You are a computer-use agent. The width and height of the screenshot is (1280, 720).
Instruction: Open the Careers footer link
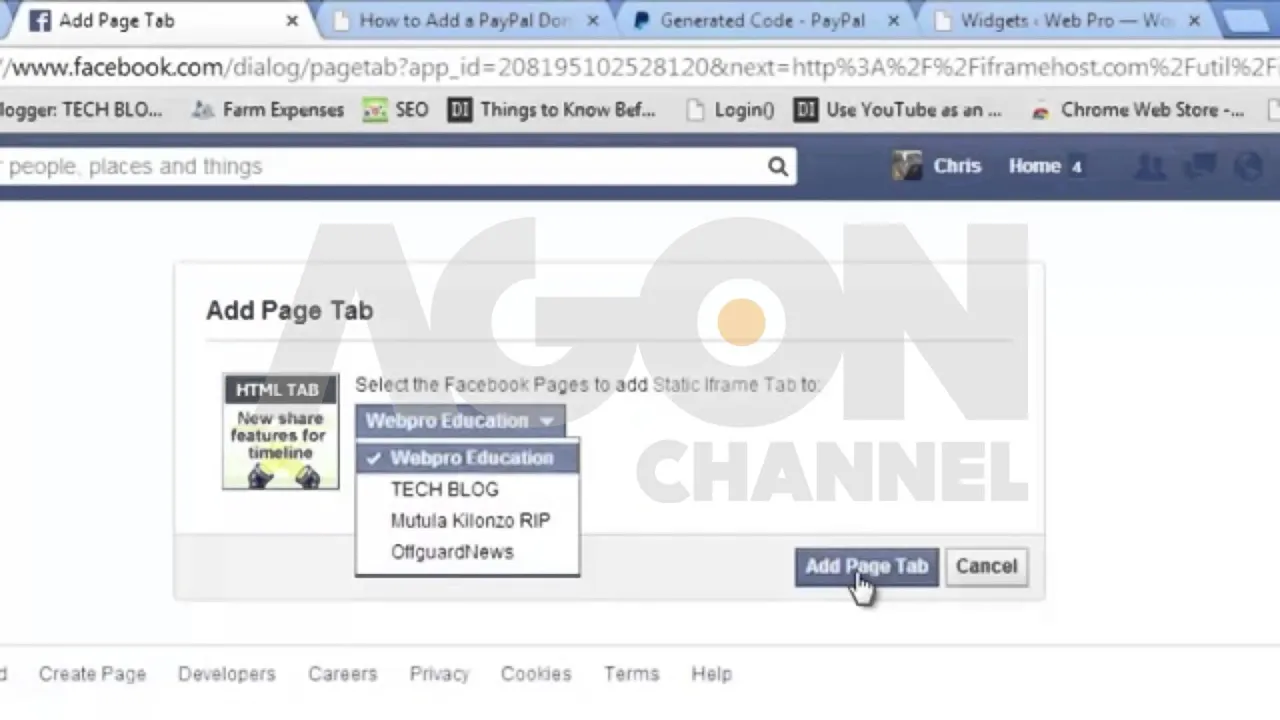click(x=342, y=674)
